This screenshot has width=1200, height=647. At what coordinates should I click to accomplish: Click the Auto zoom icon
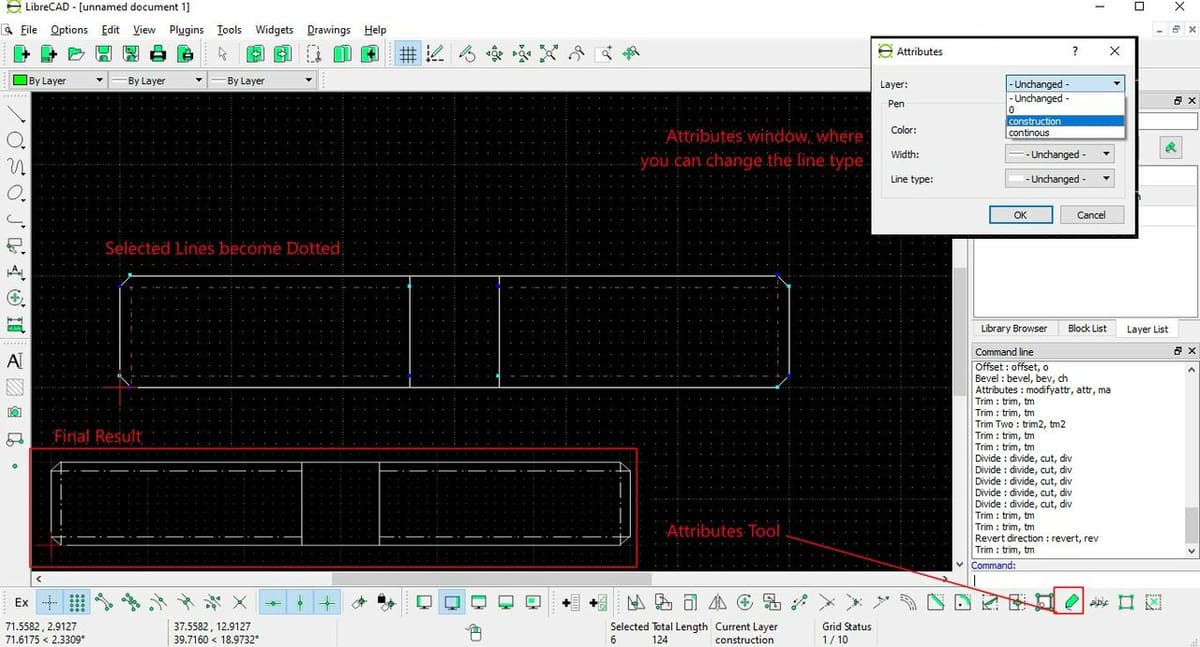click(x=549, y=55)
